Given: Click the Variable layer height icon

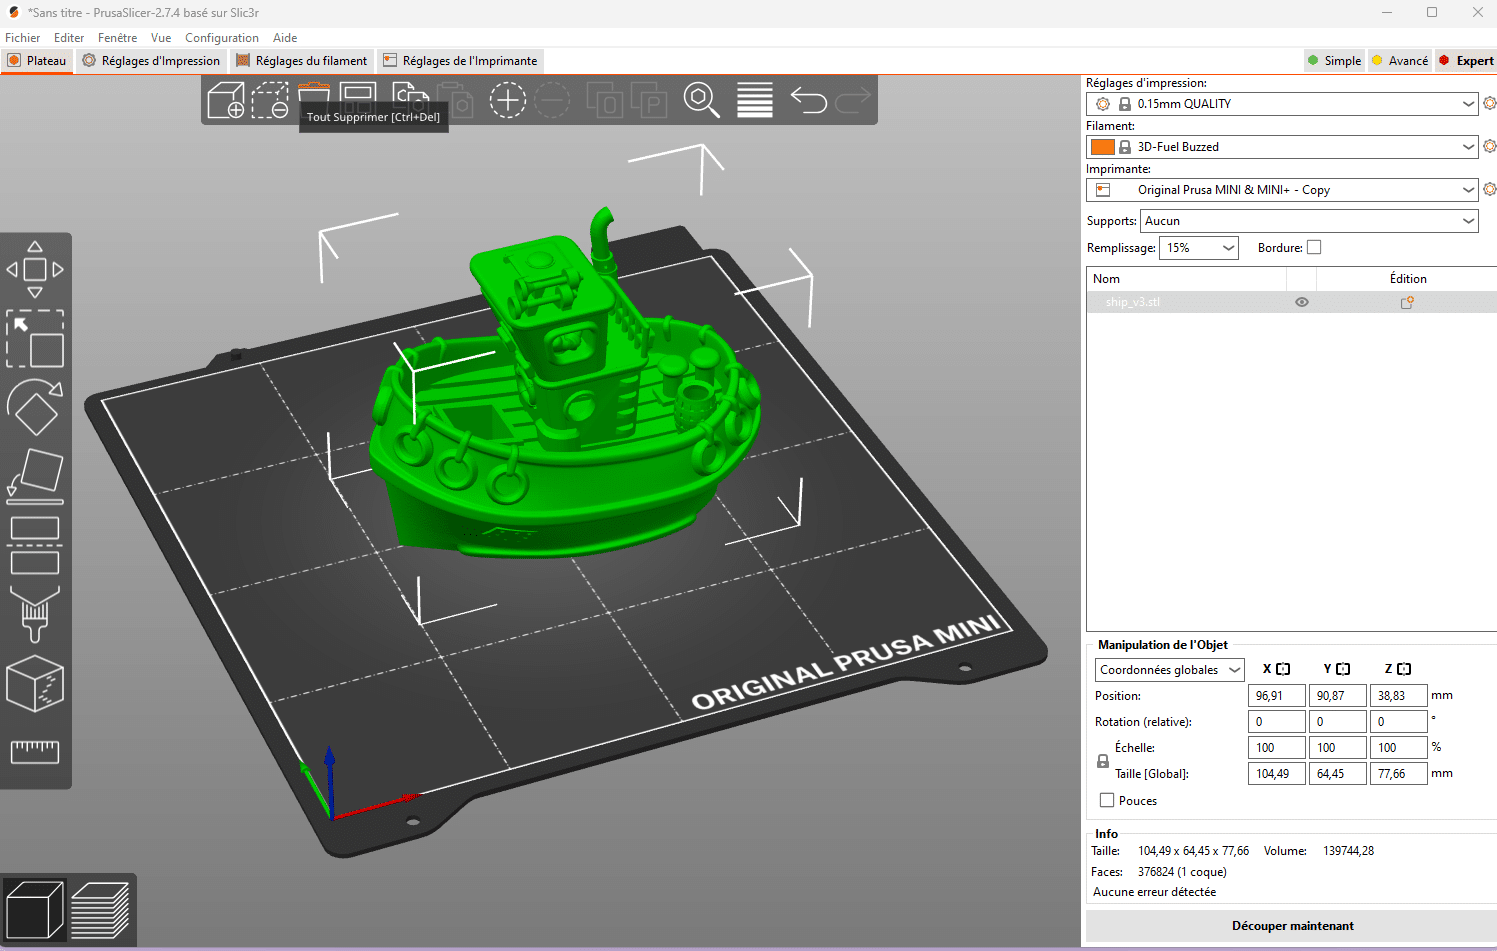Looking at the screenshot, I should click(x=754, y=100).
